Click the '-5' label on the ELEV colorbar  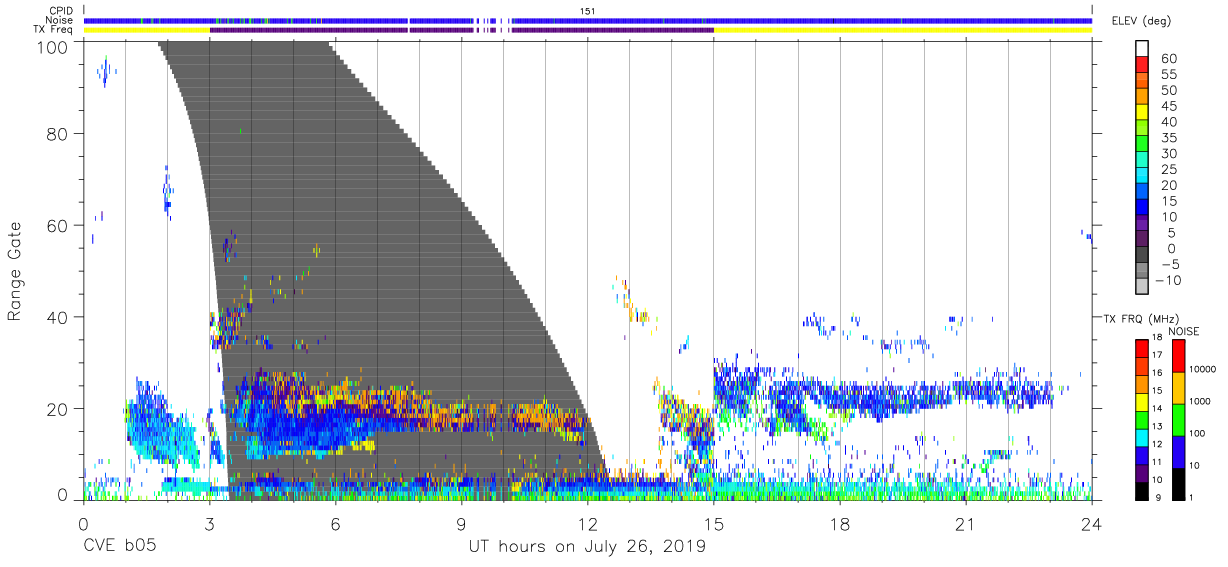tap(1169, 265)
